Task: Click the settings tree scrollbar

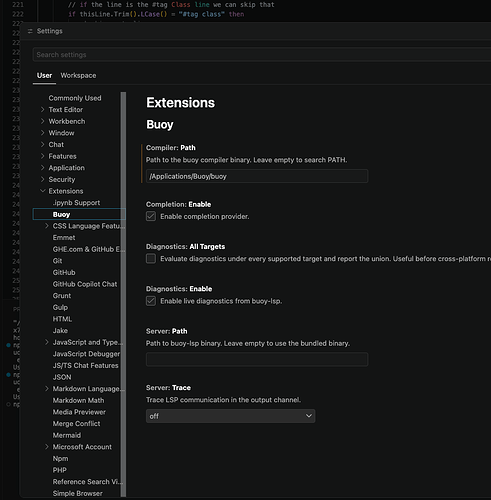Action: click(123, 294)
